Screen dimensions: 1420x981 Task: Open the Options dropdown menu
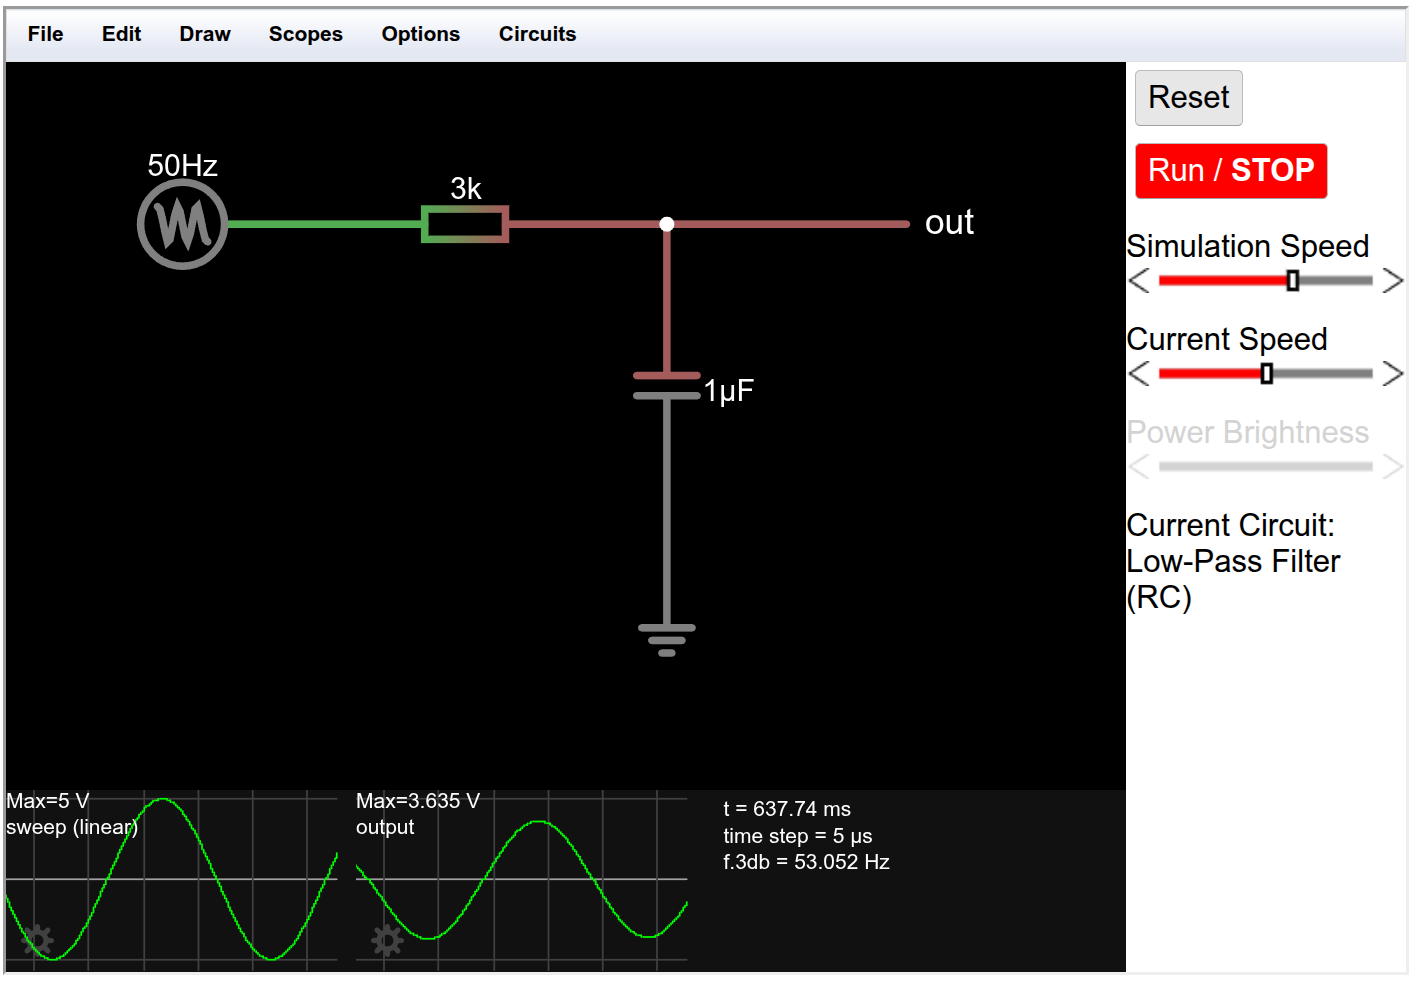point(420,34)
